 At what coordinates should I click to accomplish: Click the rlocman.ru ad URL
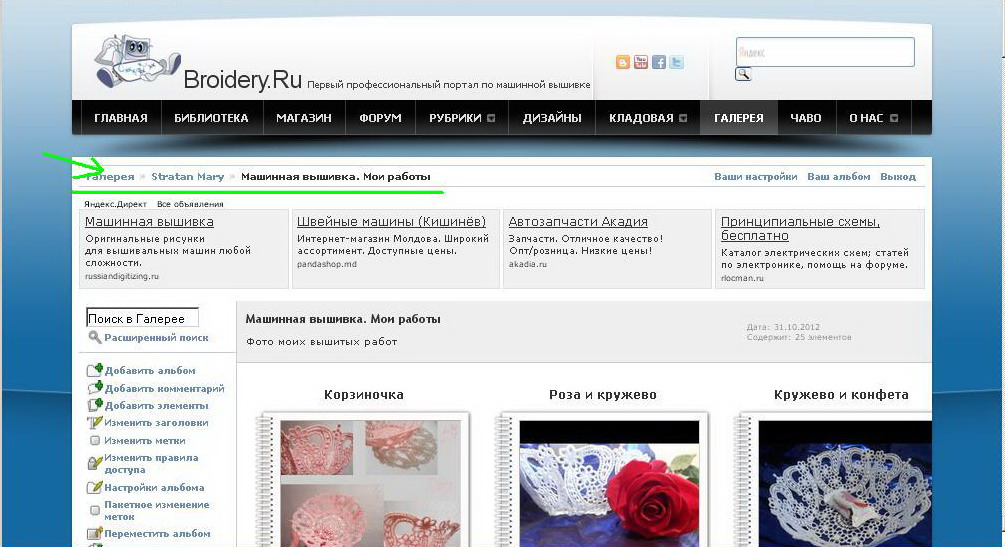[742, 278]
